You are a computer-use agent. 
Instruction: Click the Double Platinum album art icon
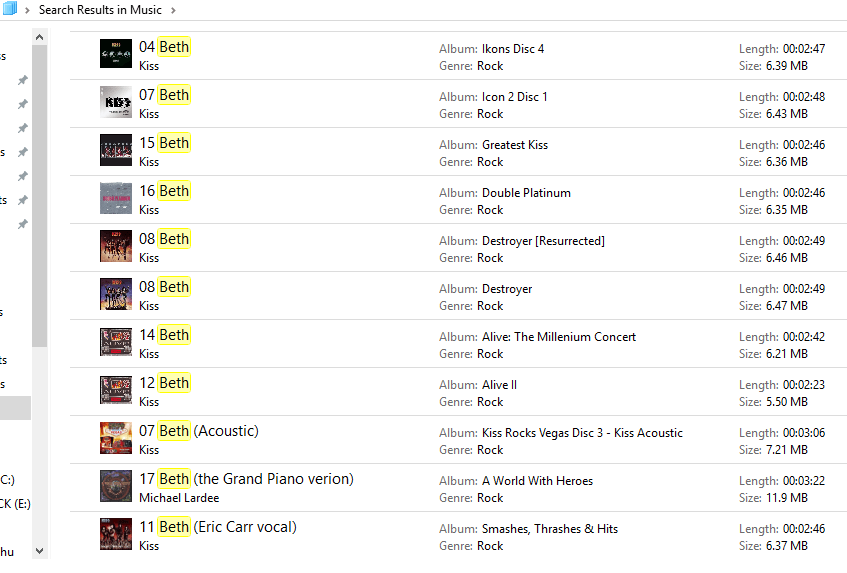[116, 198]
